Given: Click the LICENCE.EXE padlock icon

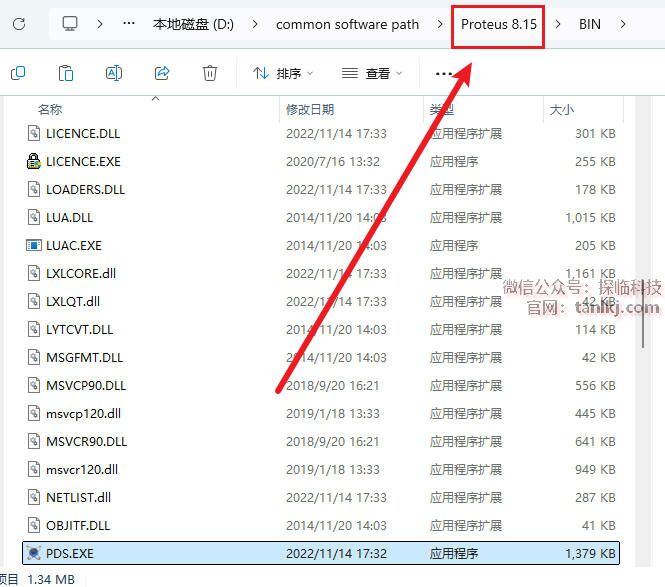Looking at the screenshot, I should [34, 162].
